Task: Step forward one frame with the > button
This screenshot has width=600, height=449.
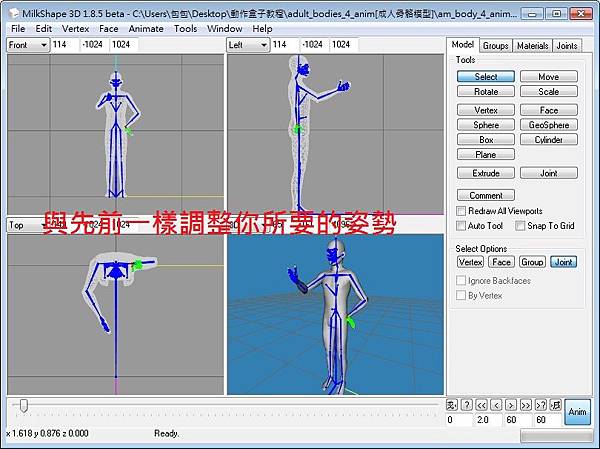Action: click(x=511, y=405)
